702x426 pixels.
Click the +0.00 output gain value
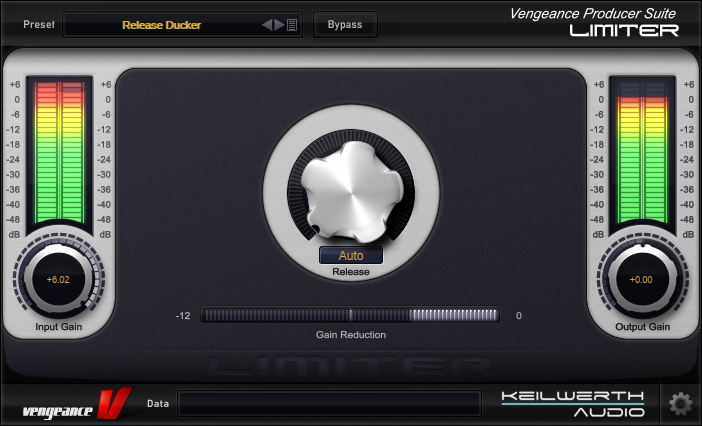[640, 280]
